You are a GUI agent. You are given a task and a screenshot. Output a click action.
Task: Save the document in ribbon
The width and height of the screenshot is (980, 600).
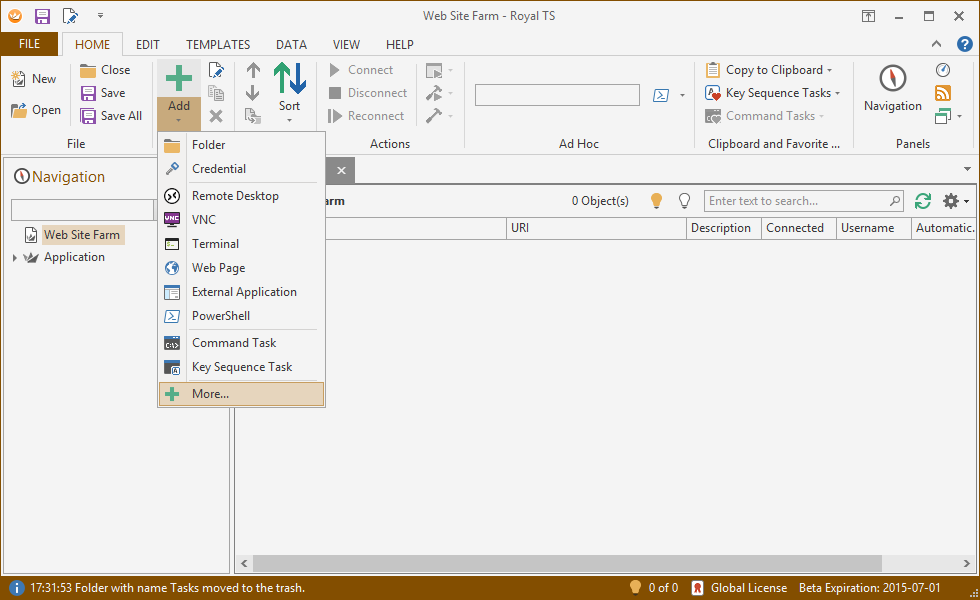[x=103, y=93]
